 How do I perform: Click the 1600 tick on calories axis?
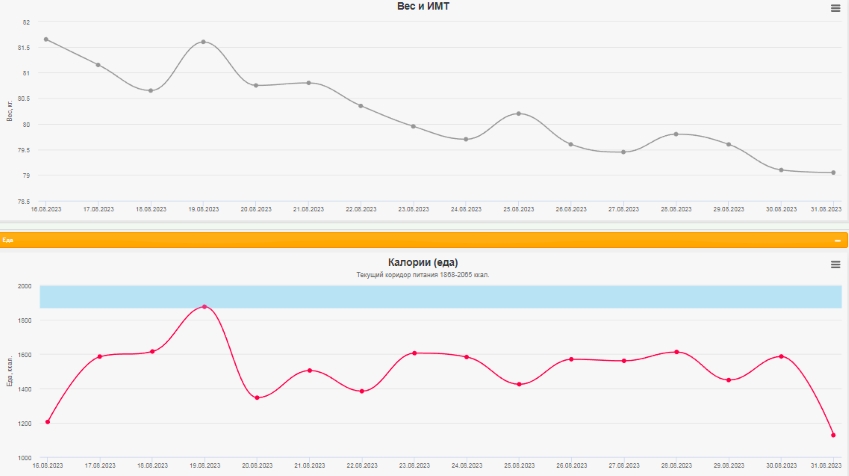(x=25, y=355)
